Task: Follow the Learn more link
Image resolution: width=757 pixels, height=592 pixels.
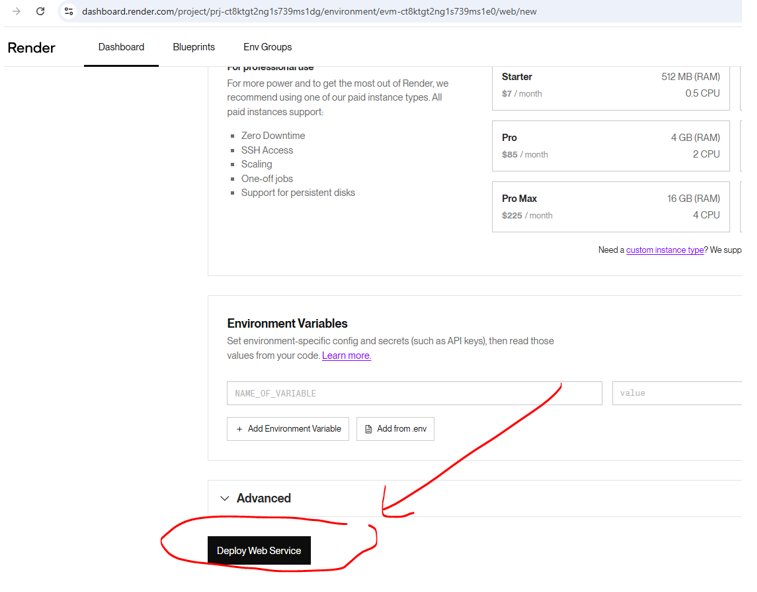Action: coord(346,356)
